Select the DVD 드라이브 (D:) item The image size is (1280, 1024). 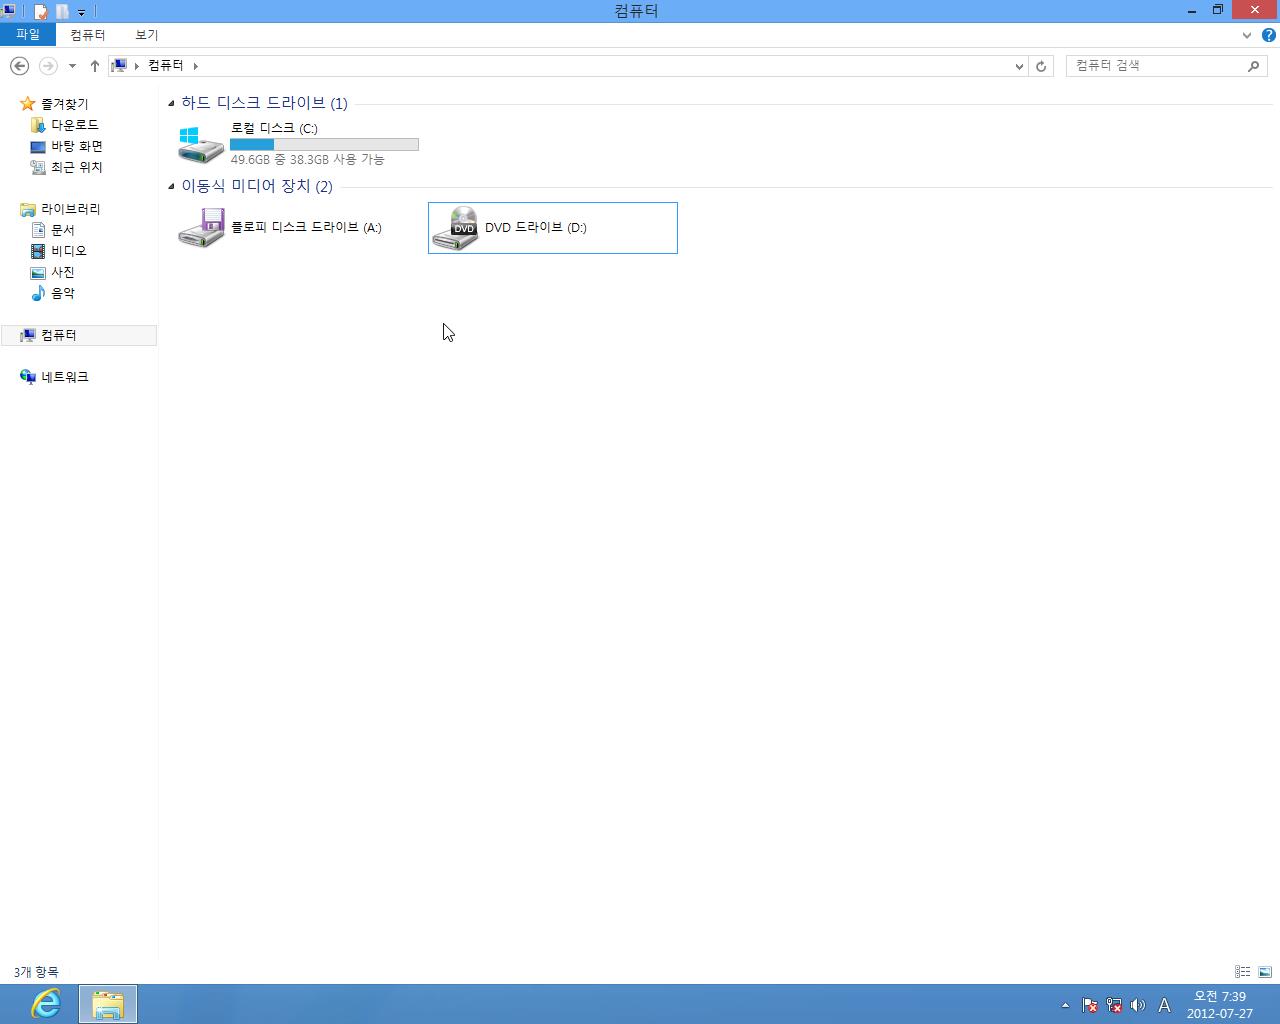(x=553, y=228)
